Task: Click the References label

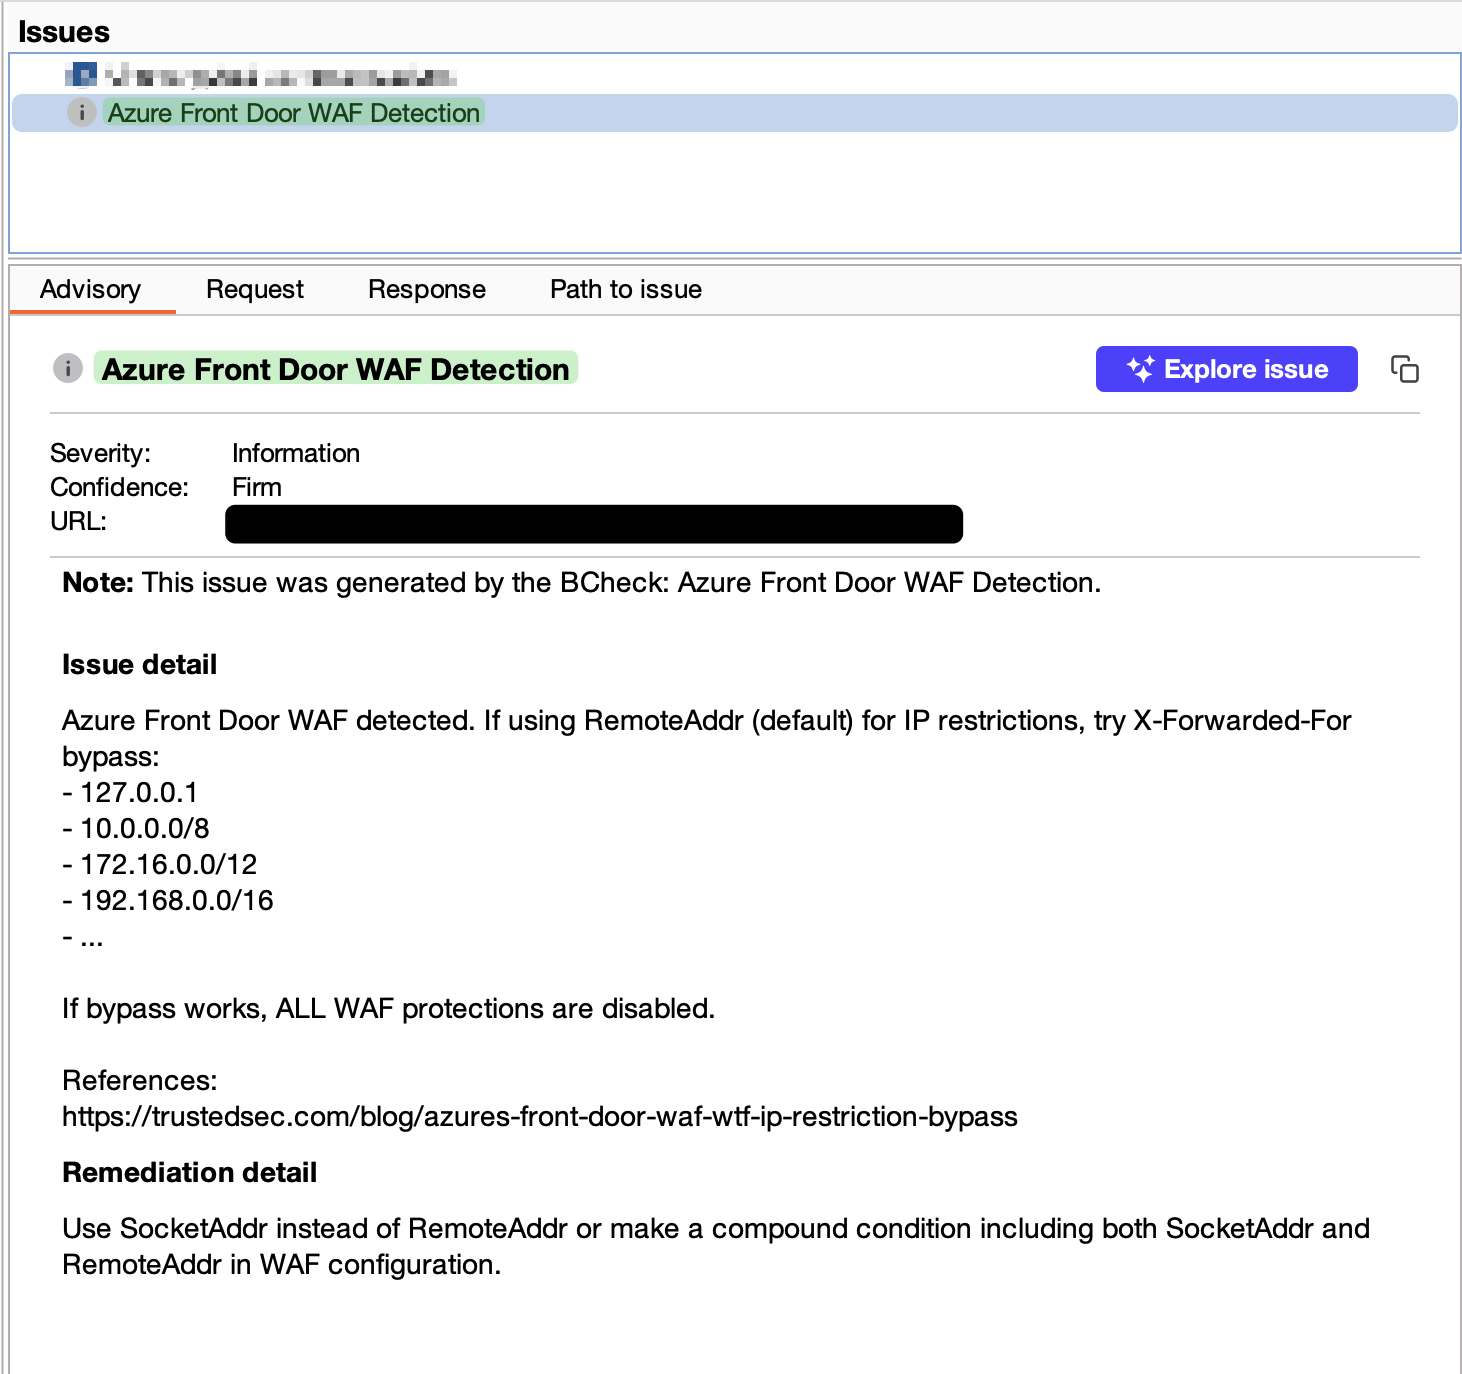Action: (140, 1081)
